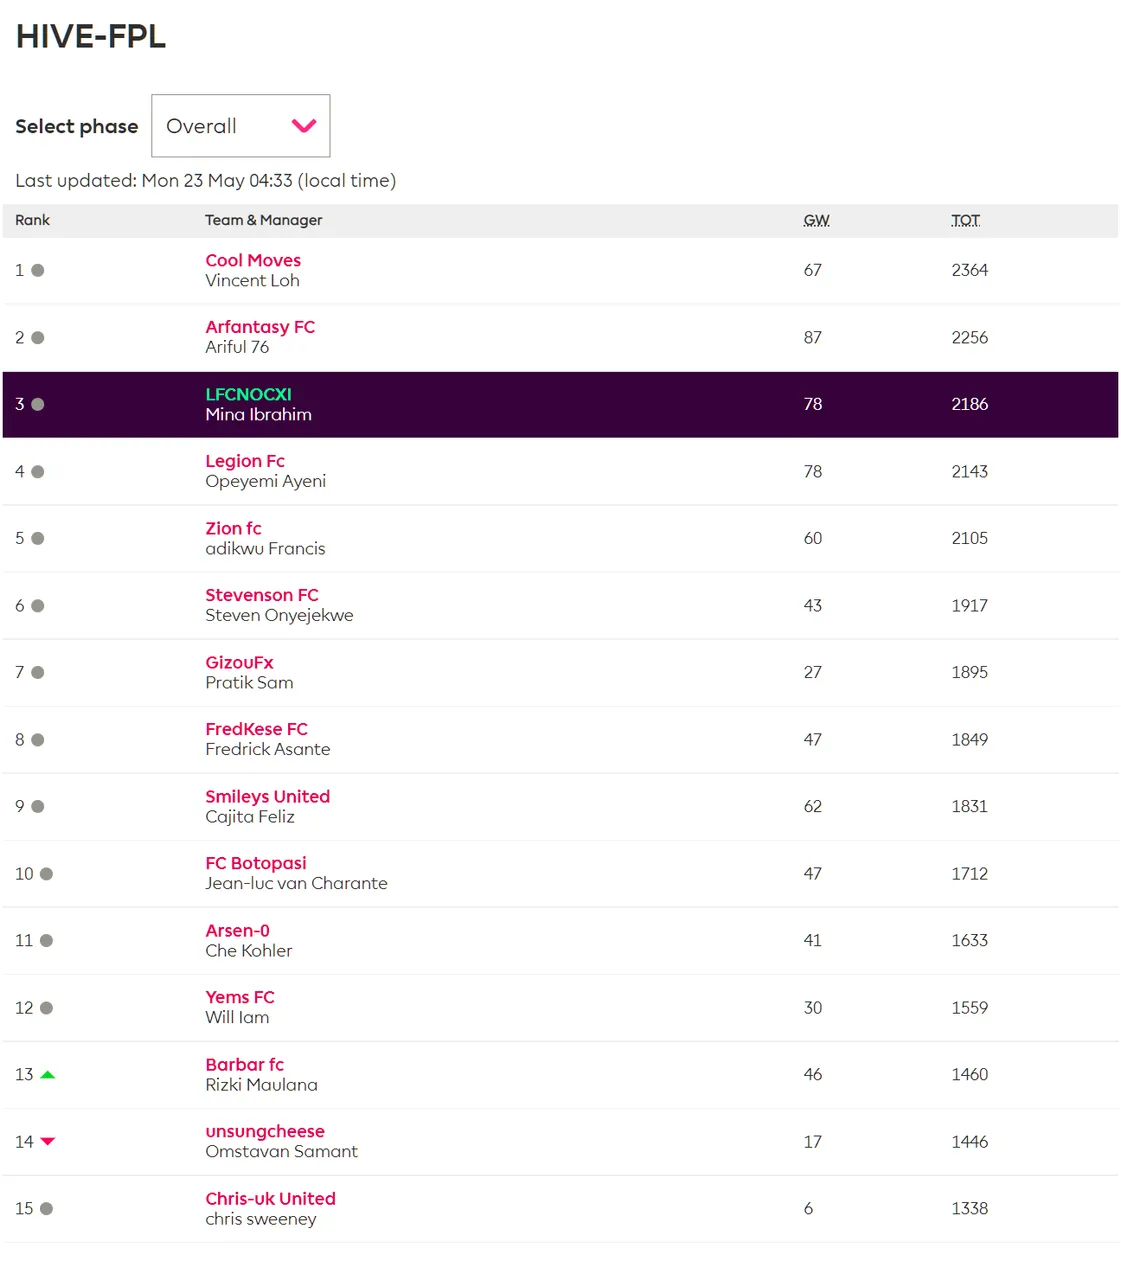1121x1280 pixels.
Task: Click the pink chevron beside Overall
Action: (304, 126)
